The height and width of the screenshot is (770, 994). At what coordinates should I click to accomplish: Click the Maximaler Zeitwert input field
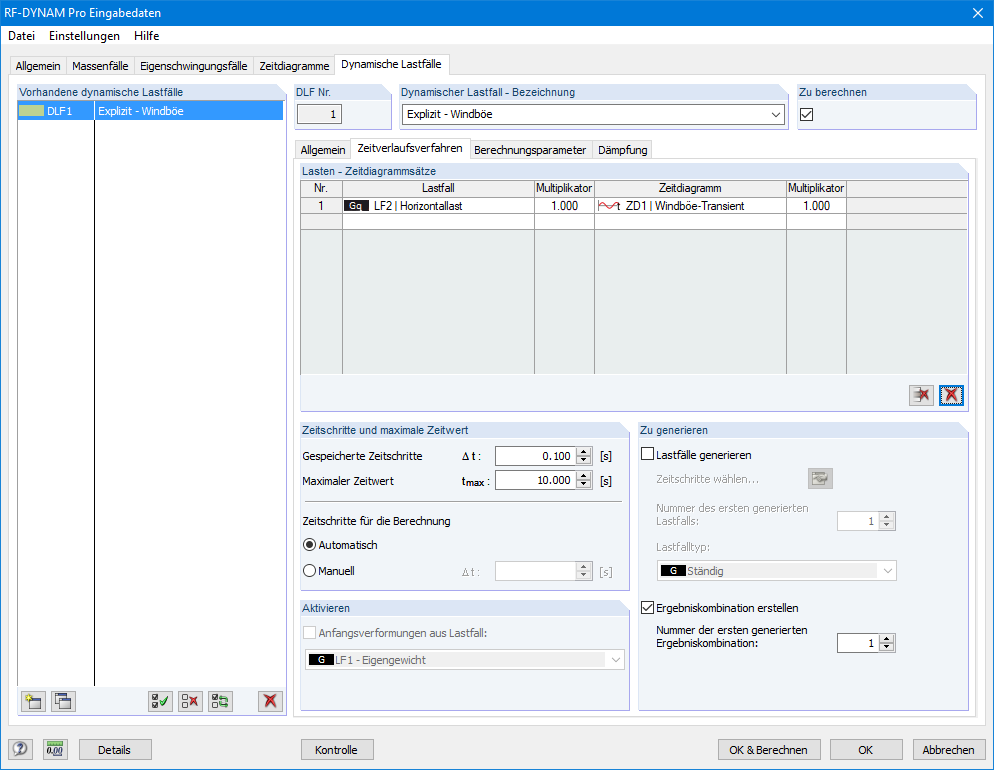(x=535, y=480)
